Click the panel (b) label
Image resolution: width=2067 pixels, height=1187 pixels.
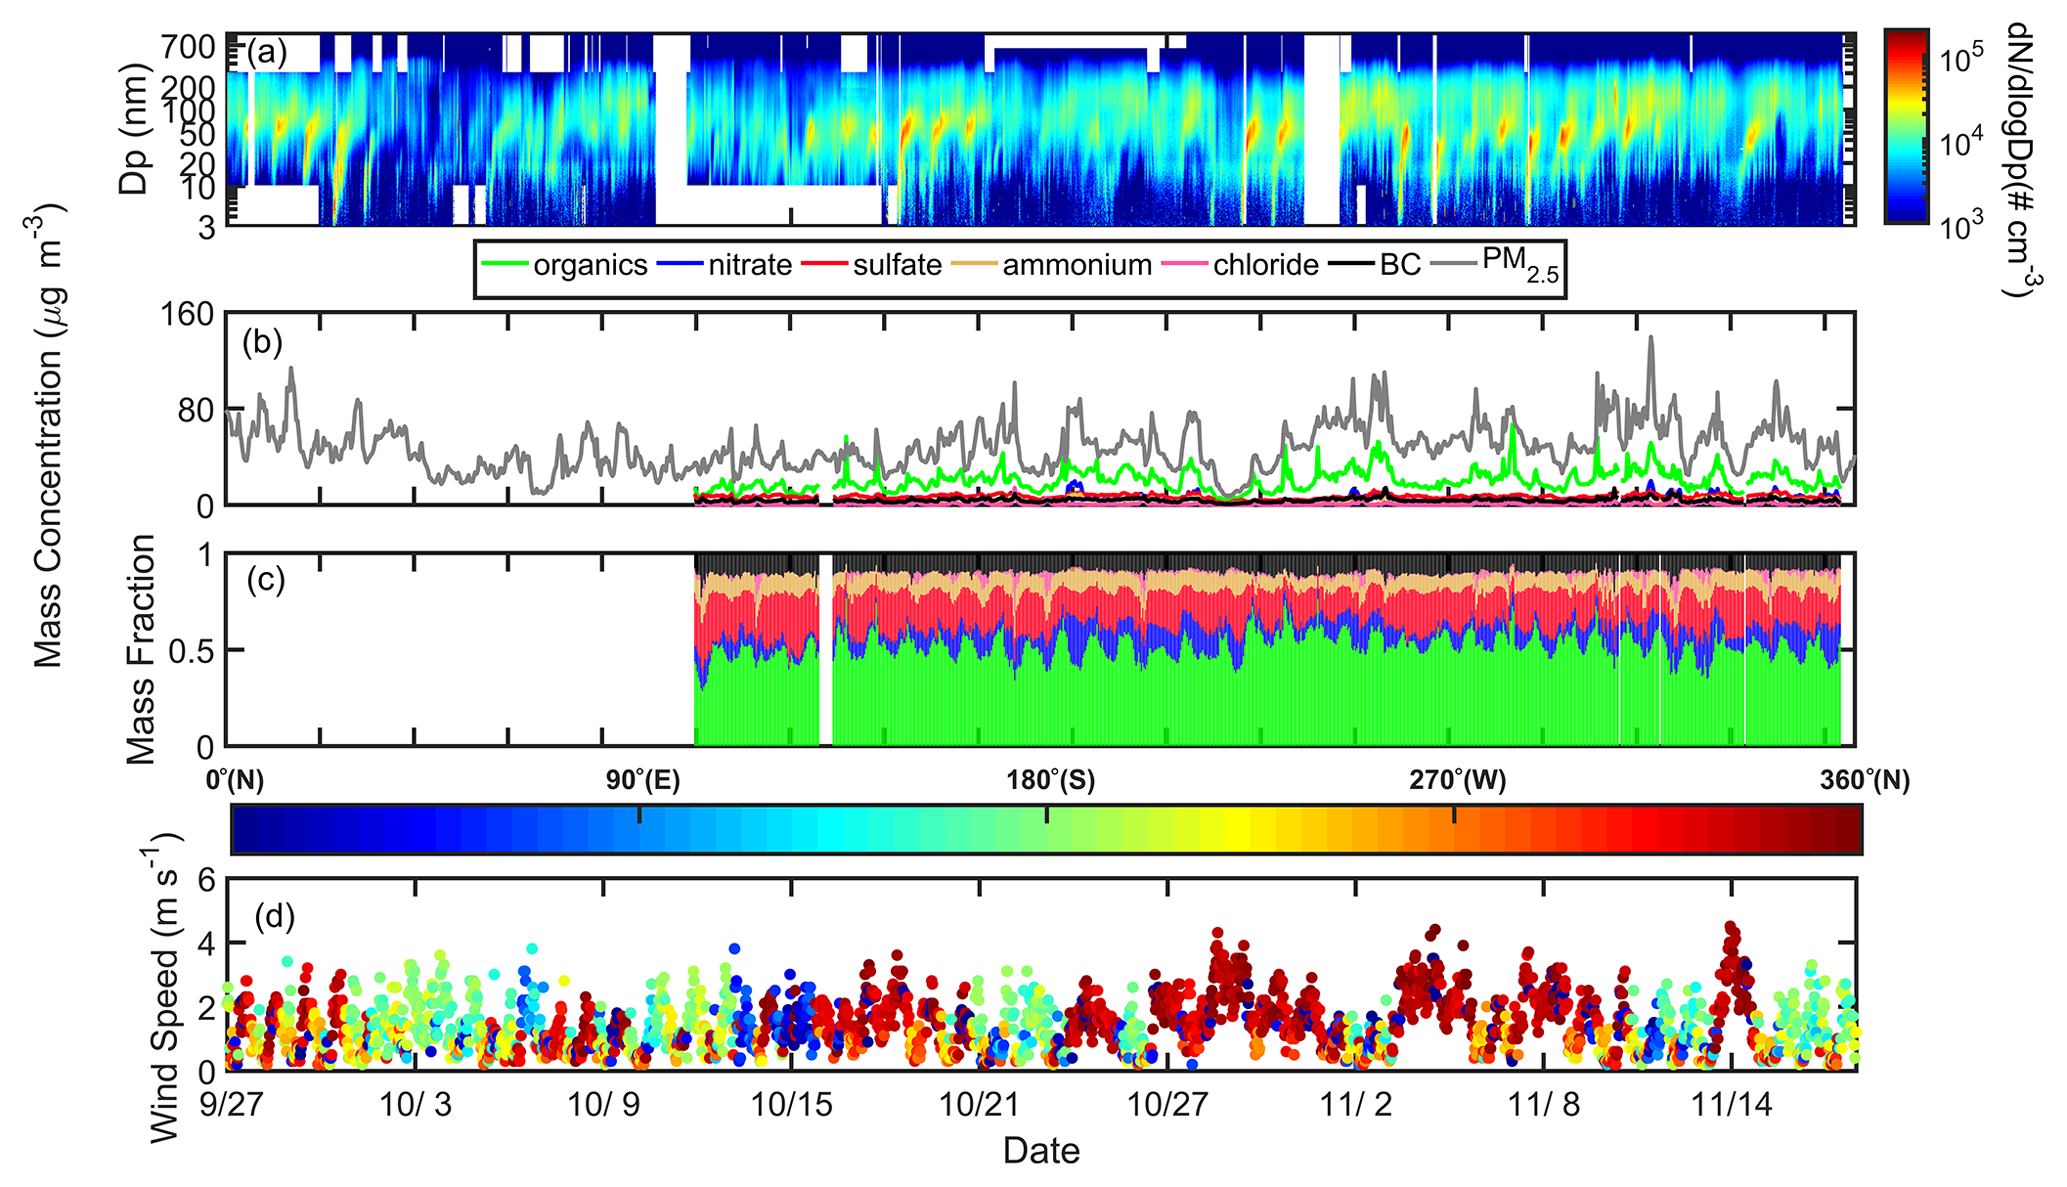(262, 342)
